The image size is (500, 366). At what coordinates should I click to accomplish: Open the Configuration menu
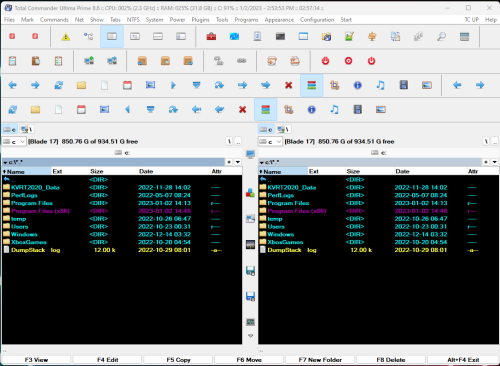317,20
